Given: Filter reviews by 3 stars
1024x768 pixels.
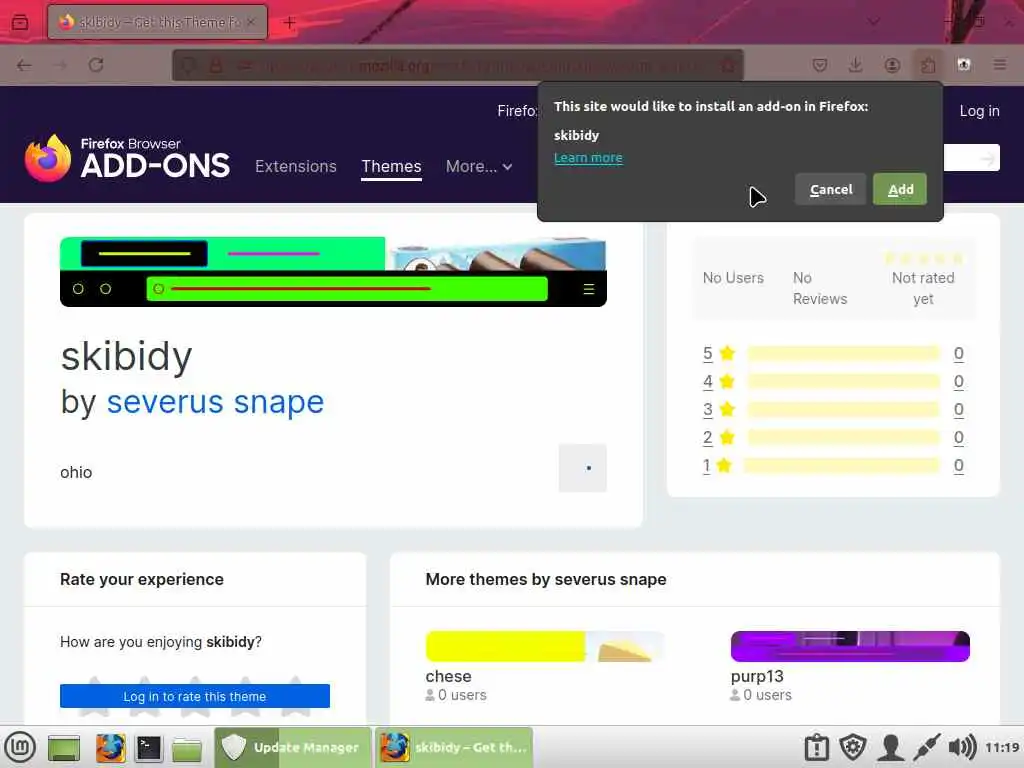Looking at the screenshot, I should pyautogui.click(x=708, y=409).
